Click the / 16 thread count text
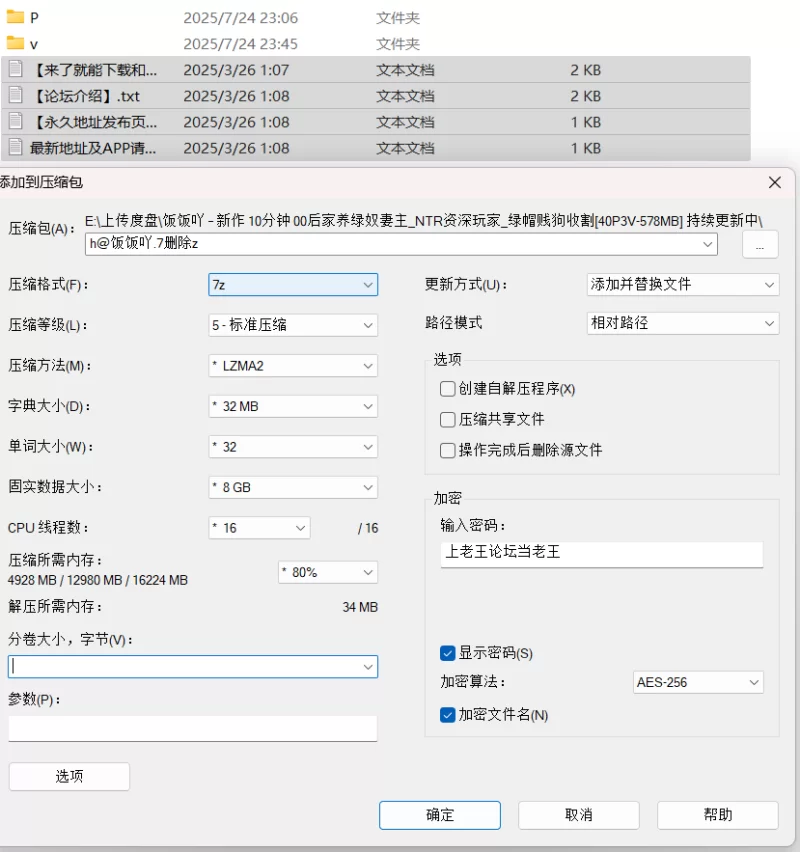Viewport: 800px width, 852px height. click(368, 528)
